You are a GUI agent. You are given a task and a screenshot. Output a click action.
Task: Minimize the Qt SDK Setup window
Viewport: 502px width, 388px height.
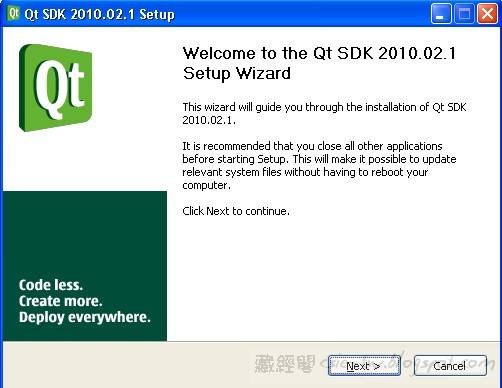click(x=441, y=14)
